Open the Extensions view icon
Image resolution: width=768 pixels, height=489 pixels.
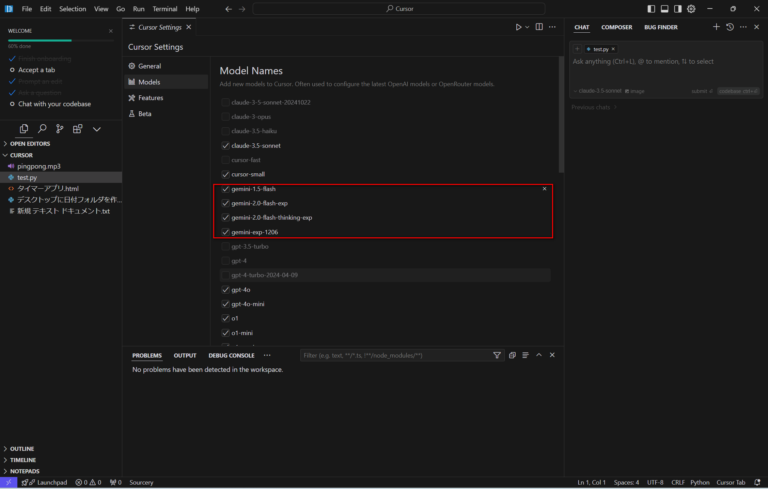click(77, 129)
